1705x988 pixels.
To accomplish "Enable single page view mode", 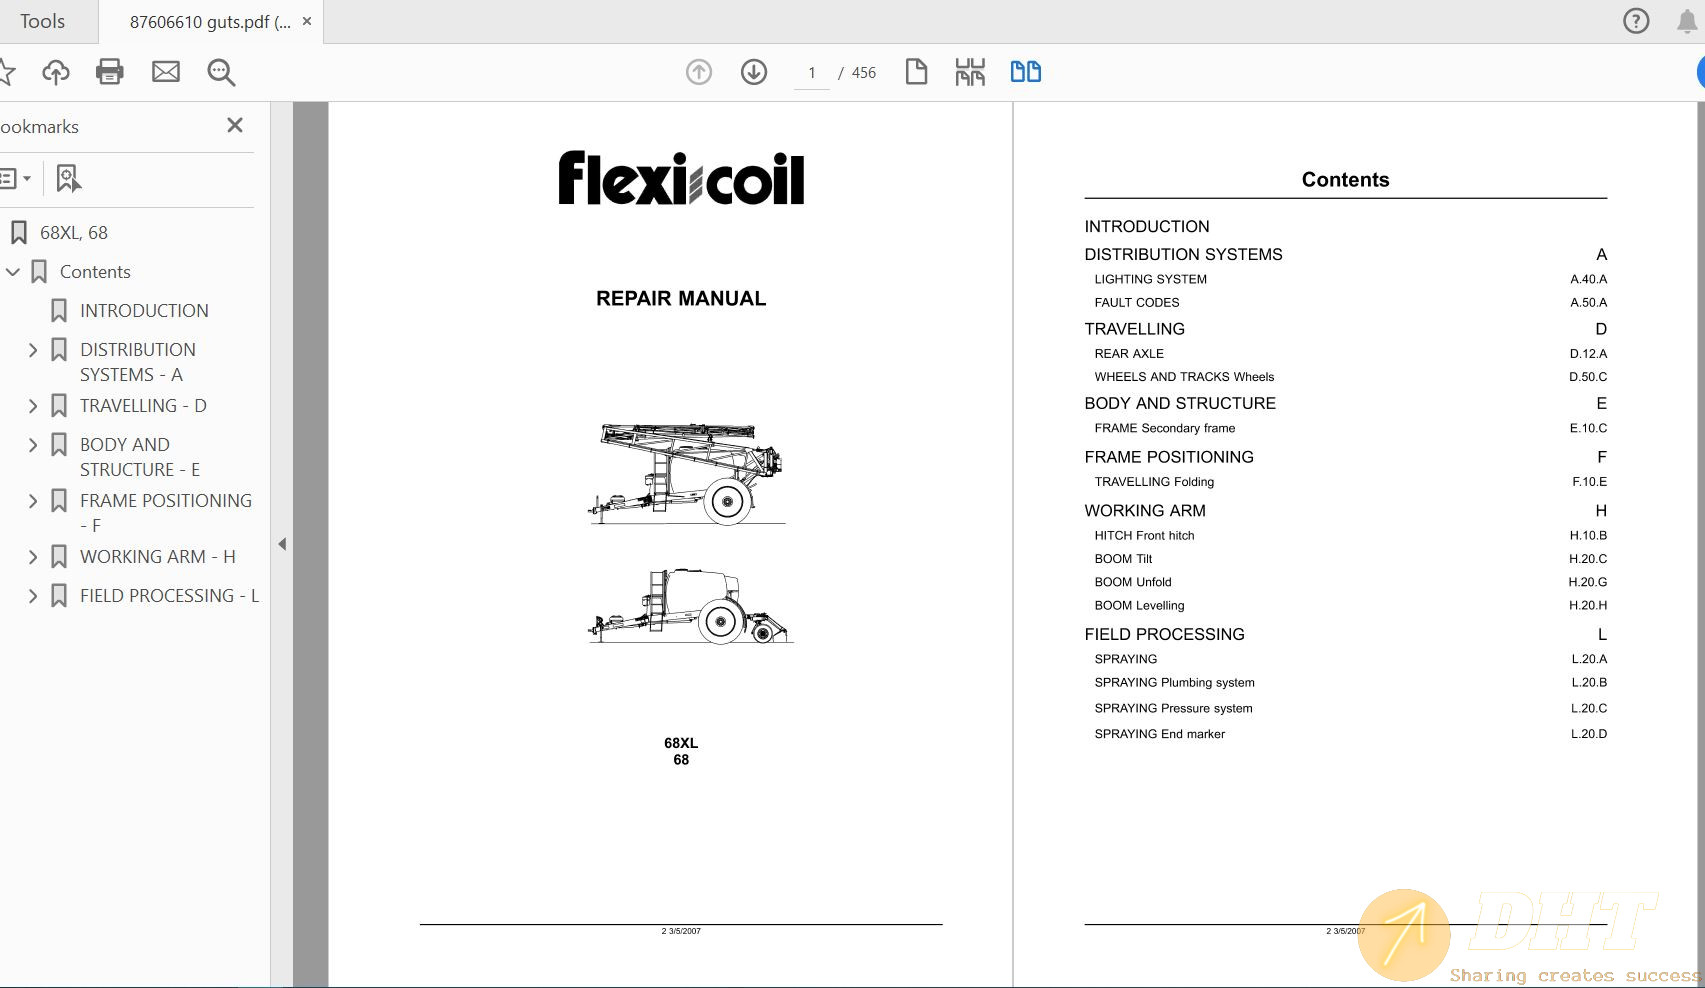I will [916, 71].
